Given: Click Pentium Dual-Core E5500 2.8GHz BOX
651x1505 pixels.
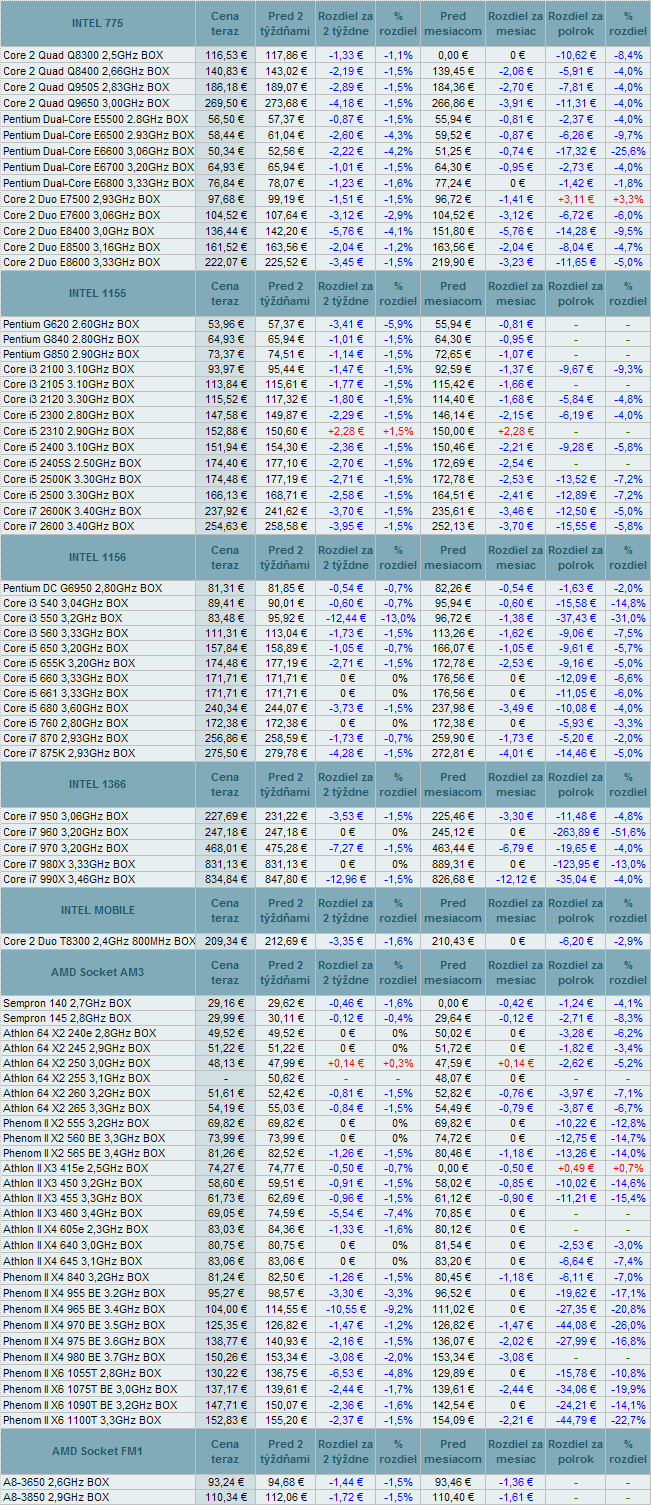Looking at the screenshot, I should (x=95, y=119).
